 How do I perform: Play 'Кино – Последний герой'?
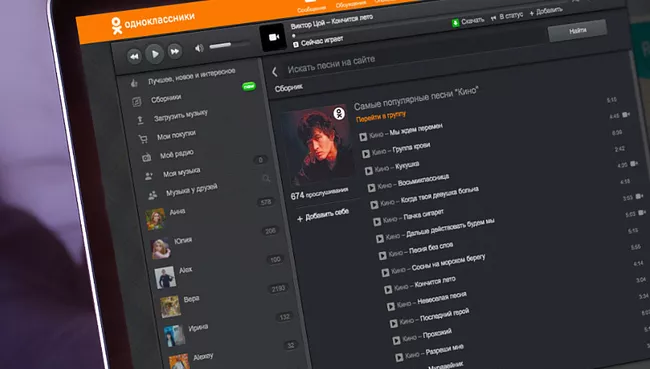pyautogui.click(x=394, y=323)
